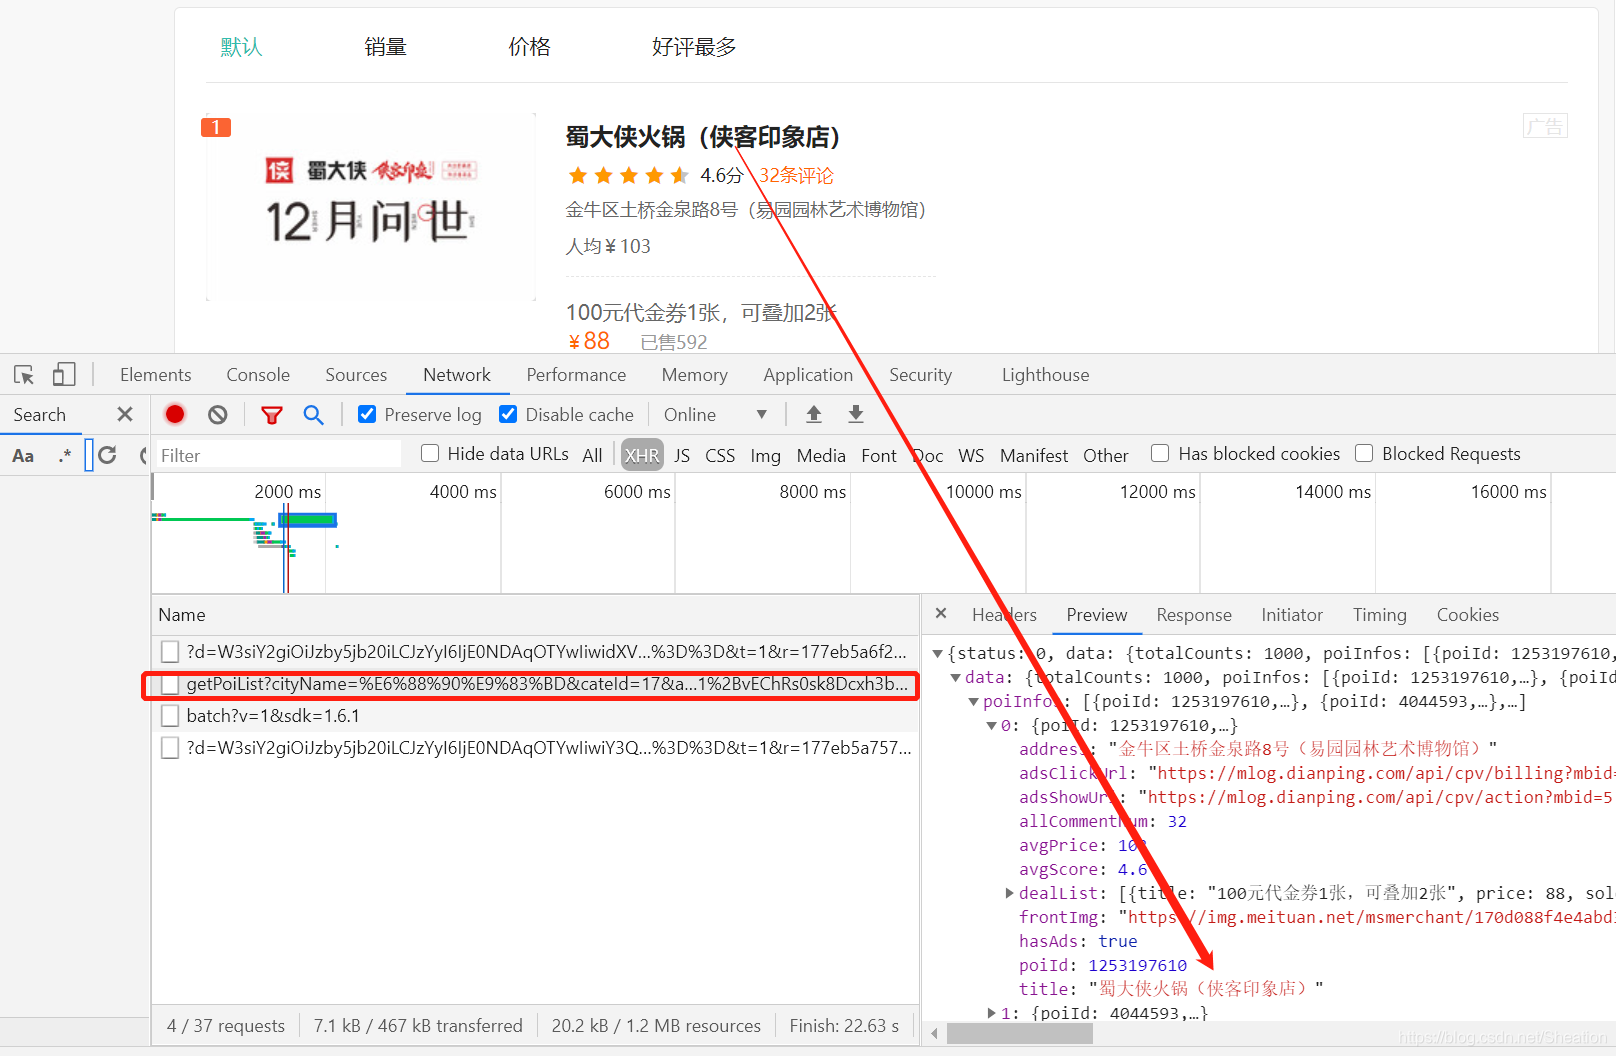Expand poiInfos item 1 node
The width and height of the screenshot is (1616, 1056).
(x=992, y=1013)
